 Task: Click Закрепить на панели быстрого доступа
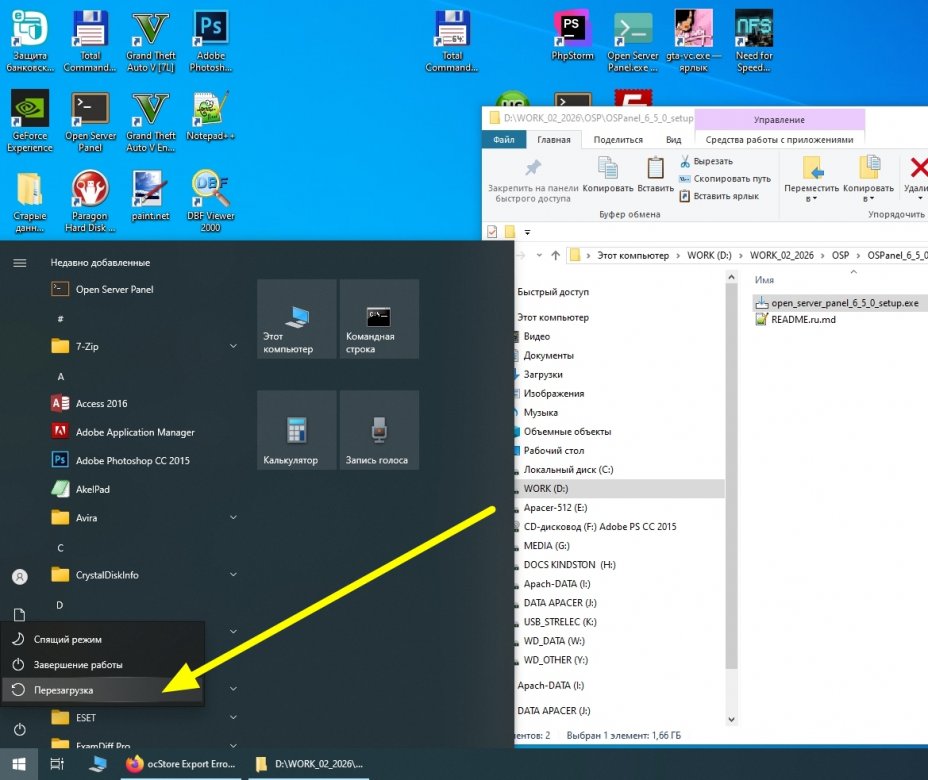click(x=533, y=181)
